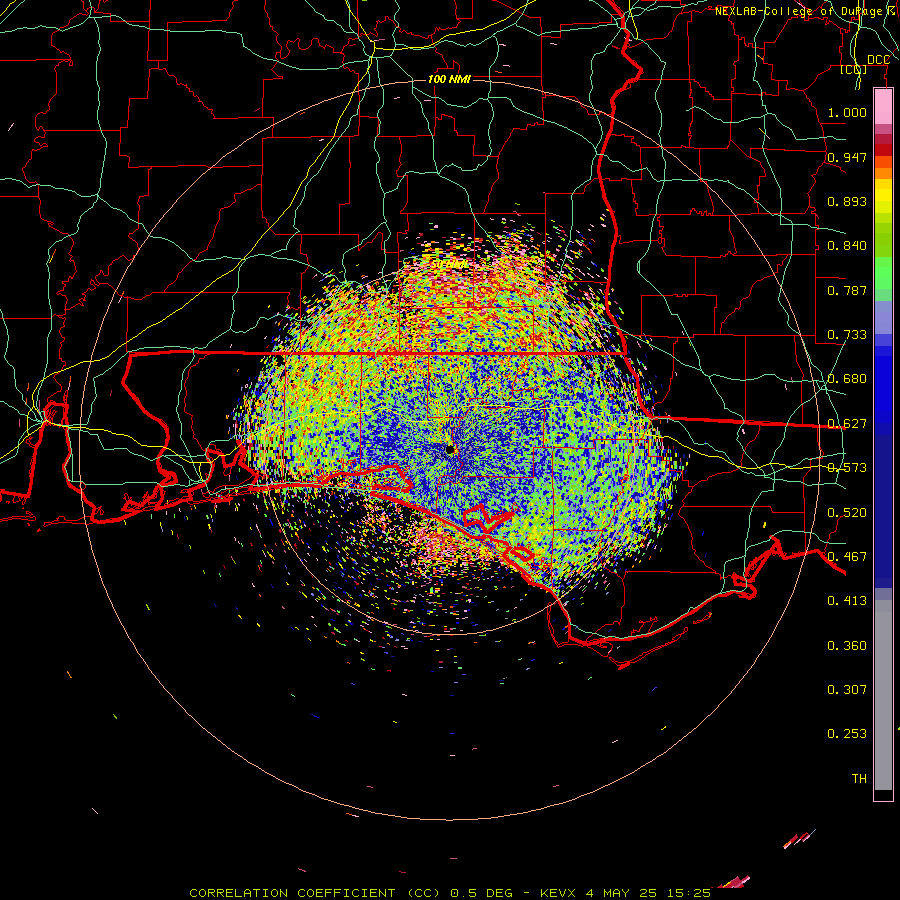Click the 0.840 color scale value
Viewport: 900px width, 900px height.
click(847, 246)
